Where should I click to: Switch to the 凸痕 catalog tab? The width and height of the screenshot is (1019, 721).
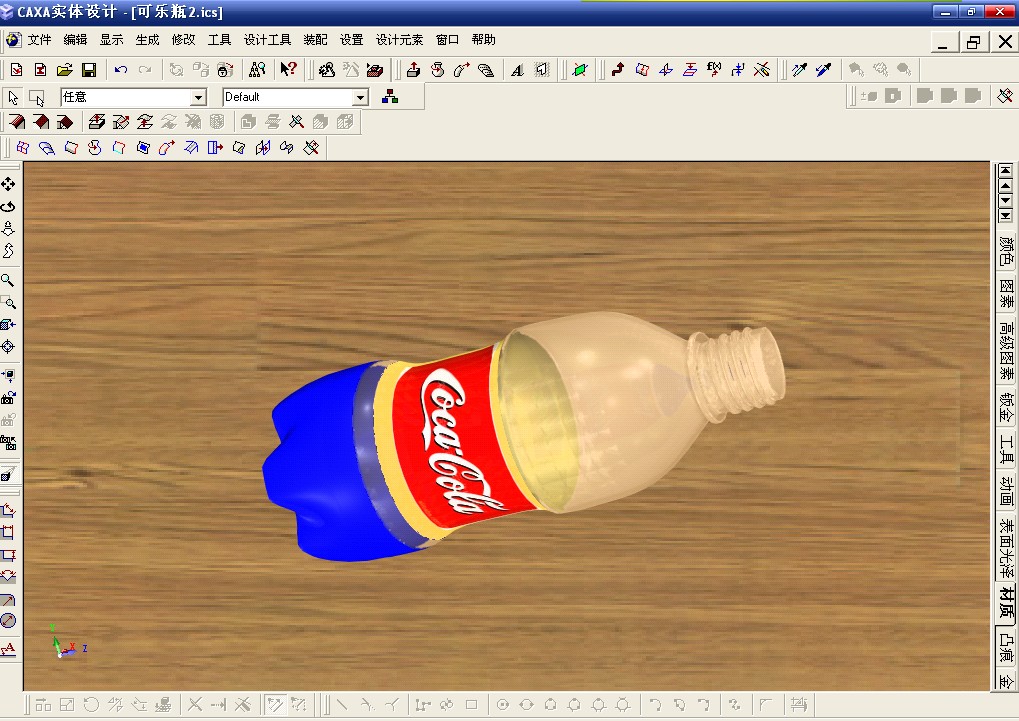pos(1006,648)
